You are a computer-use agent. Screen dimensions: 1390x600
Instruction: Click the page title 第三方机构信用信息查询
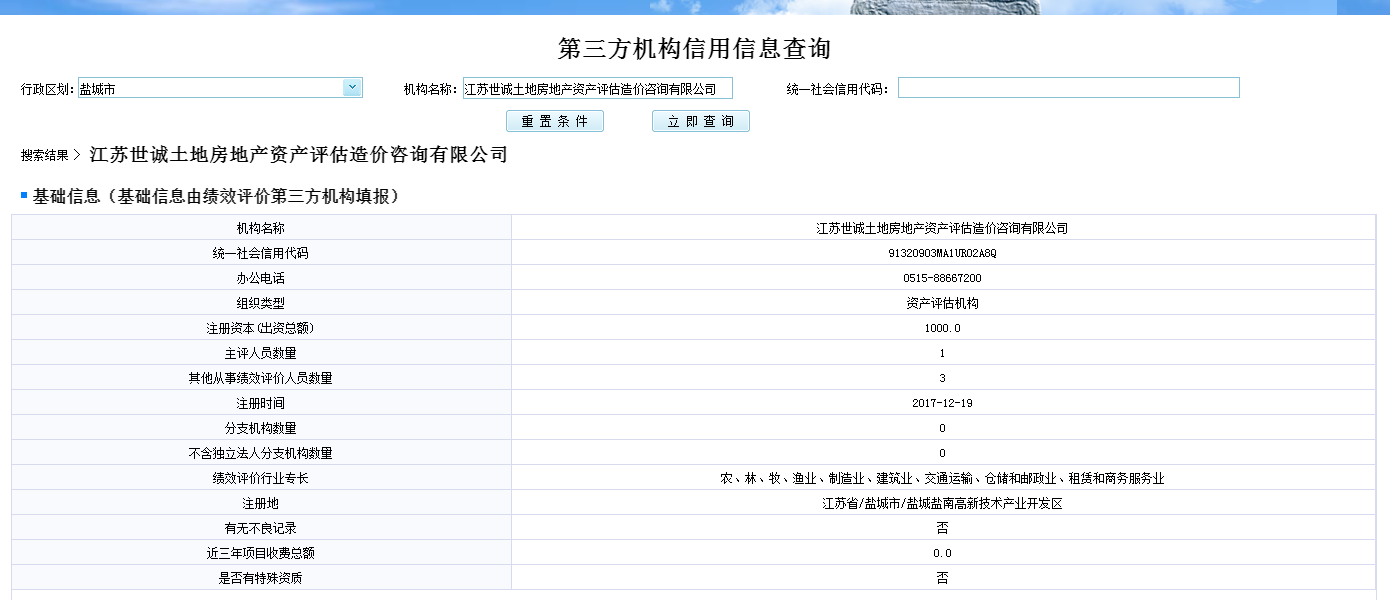(x=694, y=49)
